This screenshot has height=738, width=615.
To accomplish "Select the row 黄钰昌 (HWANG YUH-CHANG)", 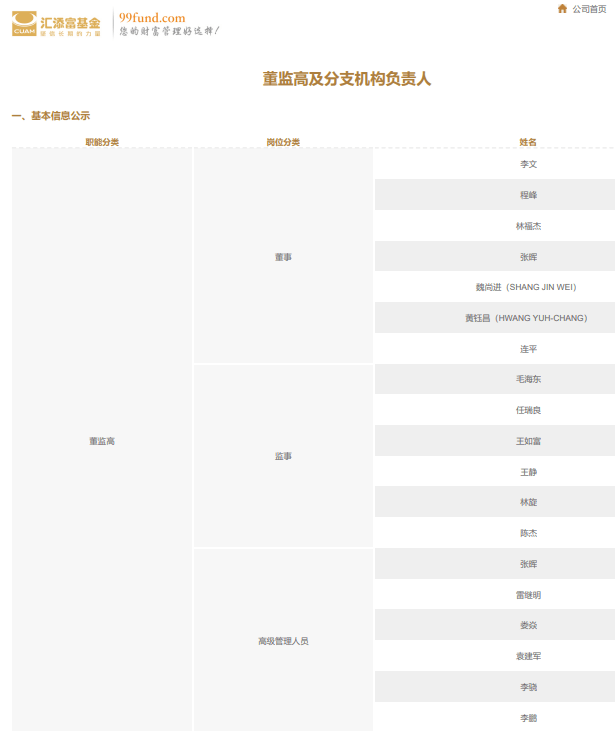I will pyautogui.click(x=526, y=318).
